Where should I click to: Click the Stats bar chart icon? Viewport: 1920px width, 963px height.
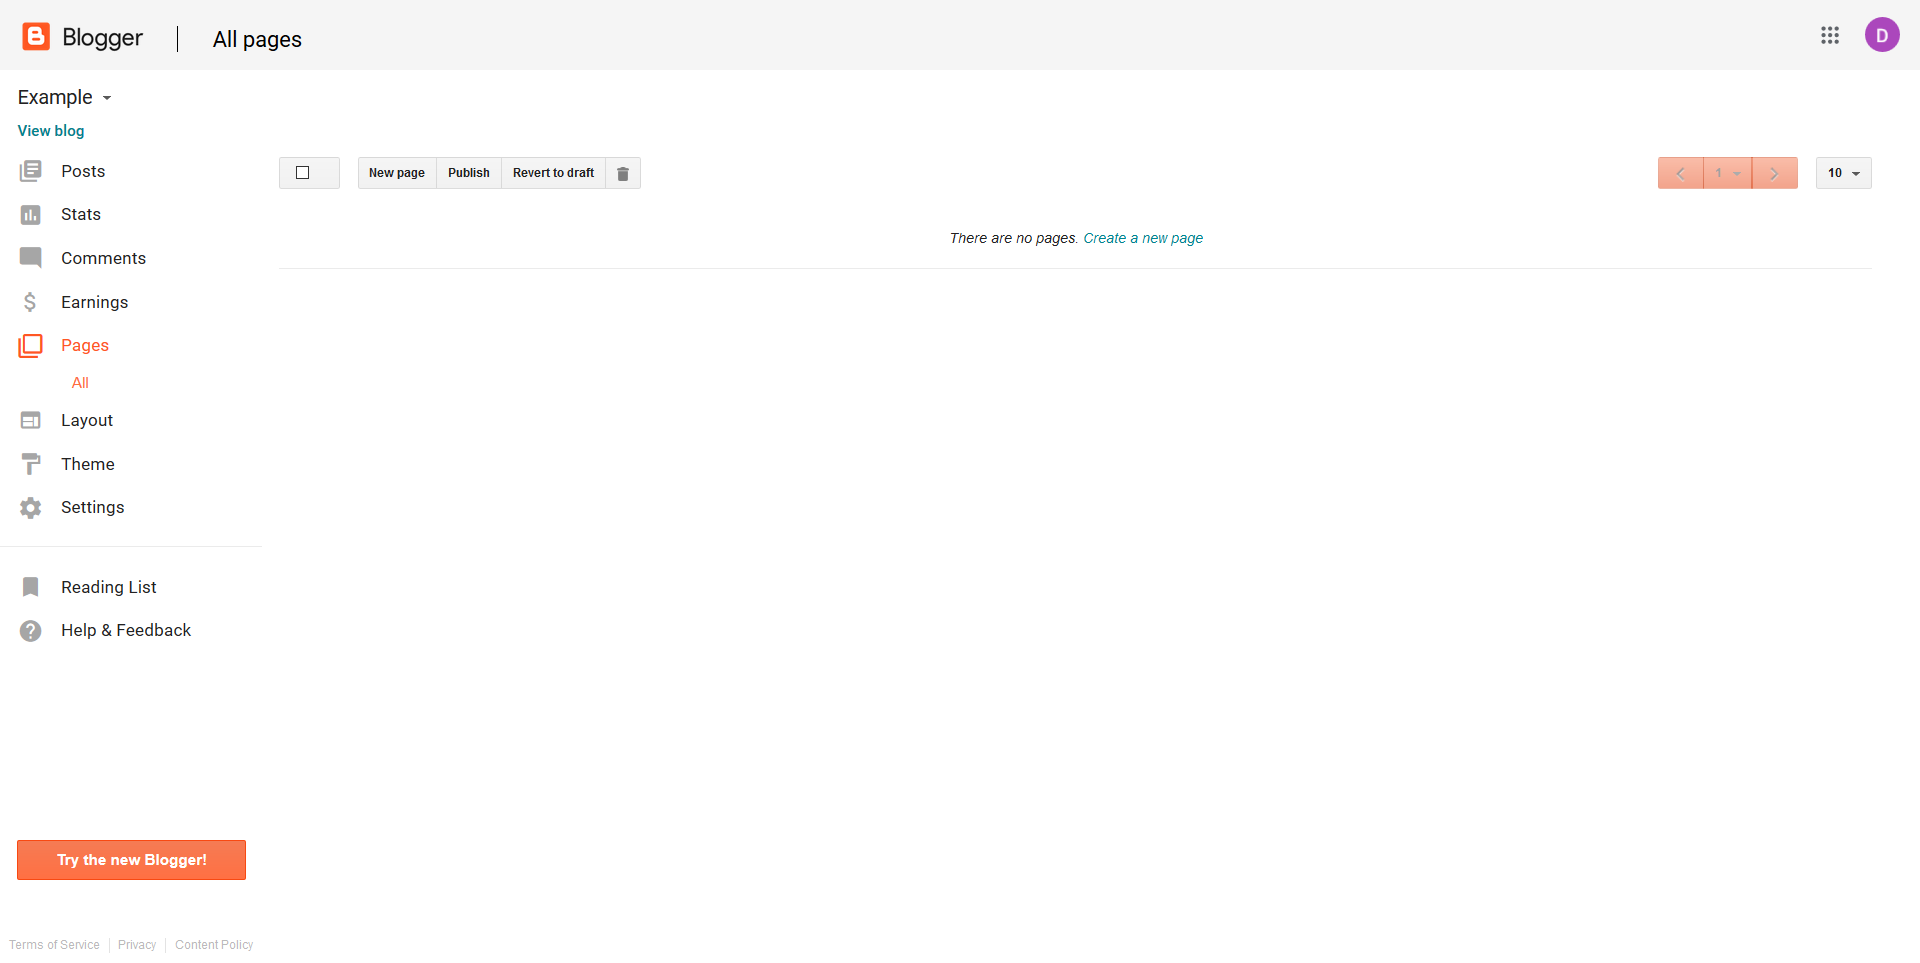coord(31,215)
